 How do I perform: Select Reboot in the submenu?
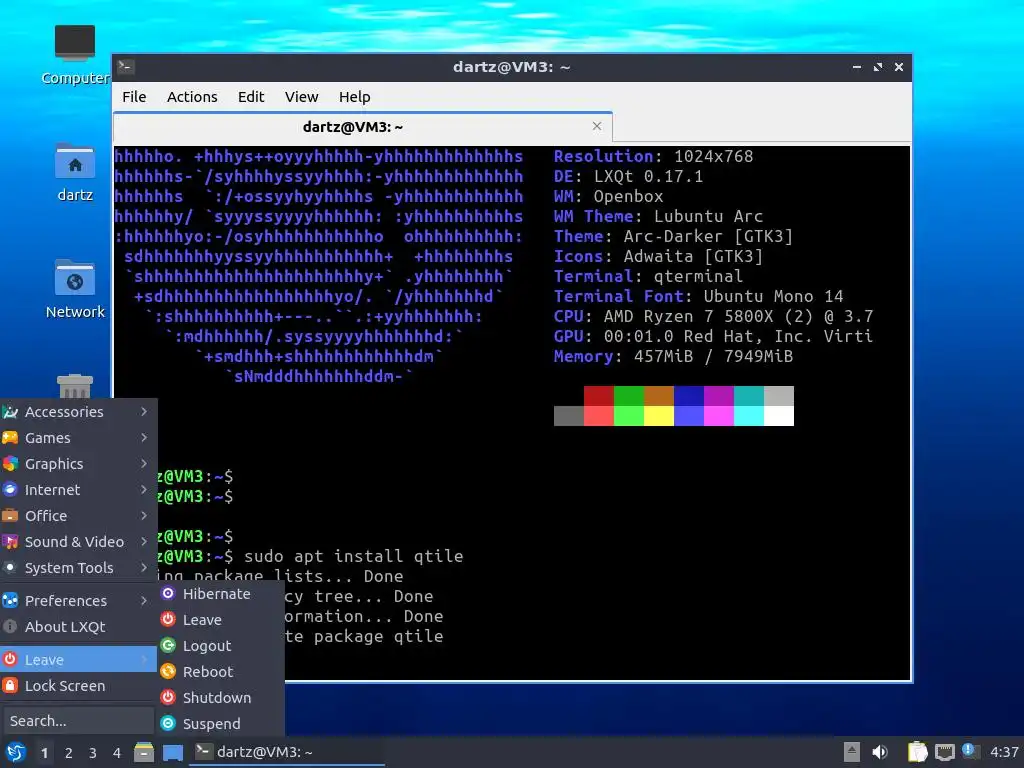(x=221, y=671)
